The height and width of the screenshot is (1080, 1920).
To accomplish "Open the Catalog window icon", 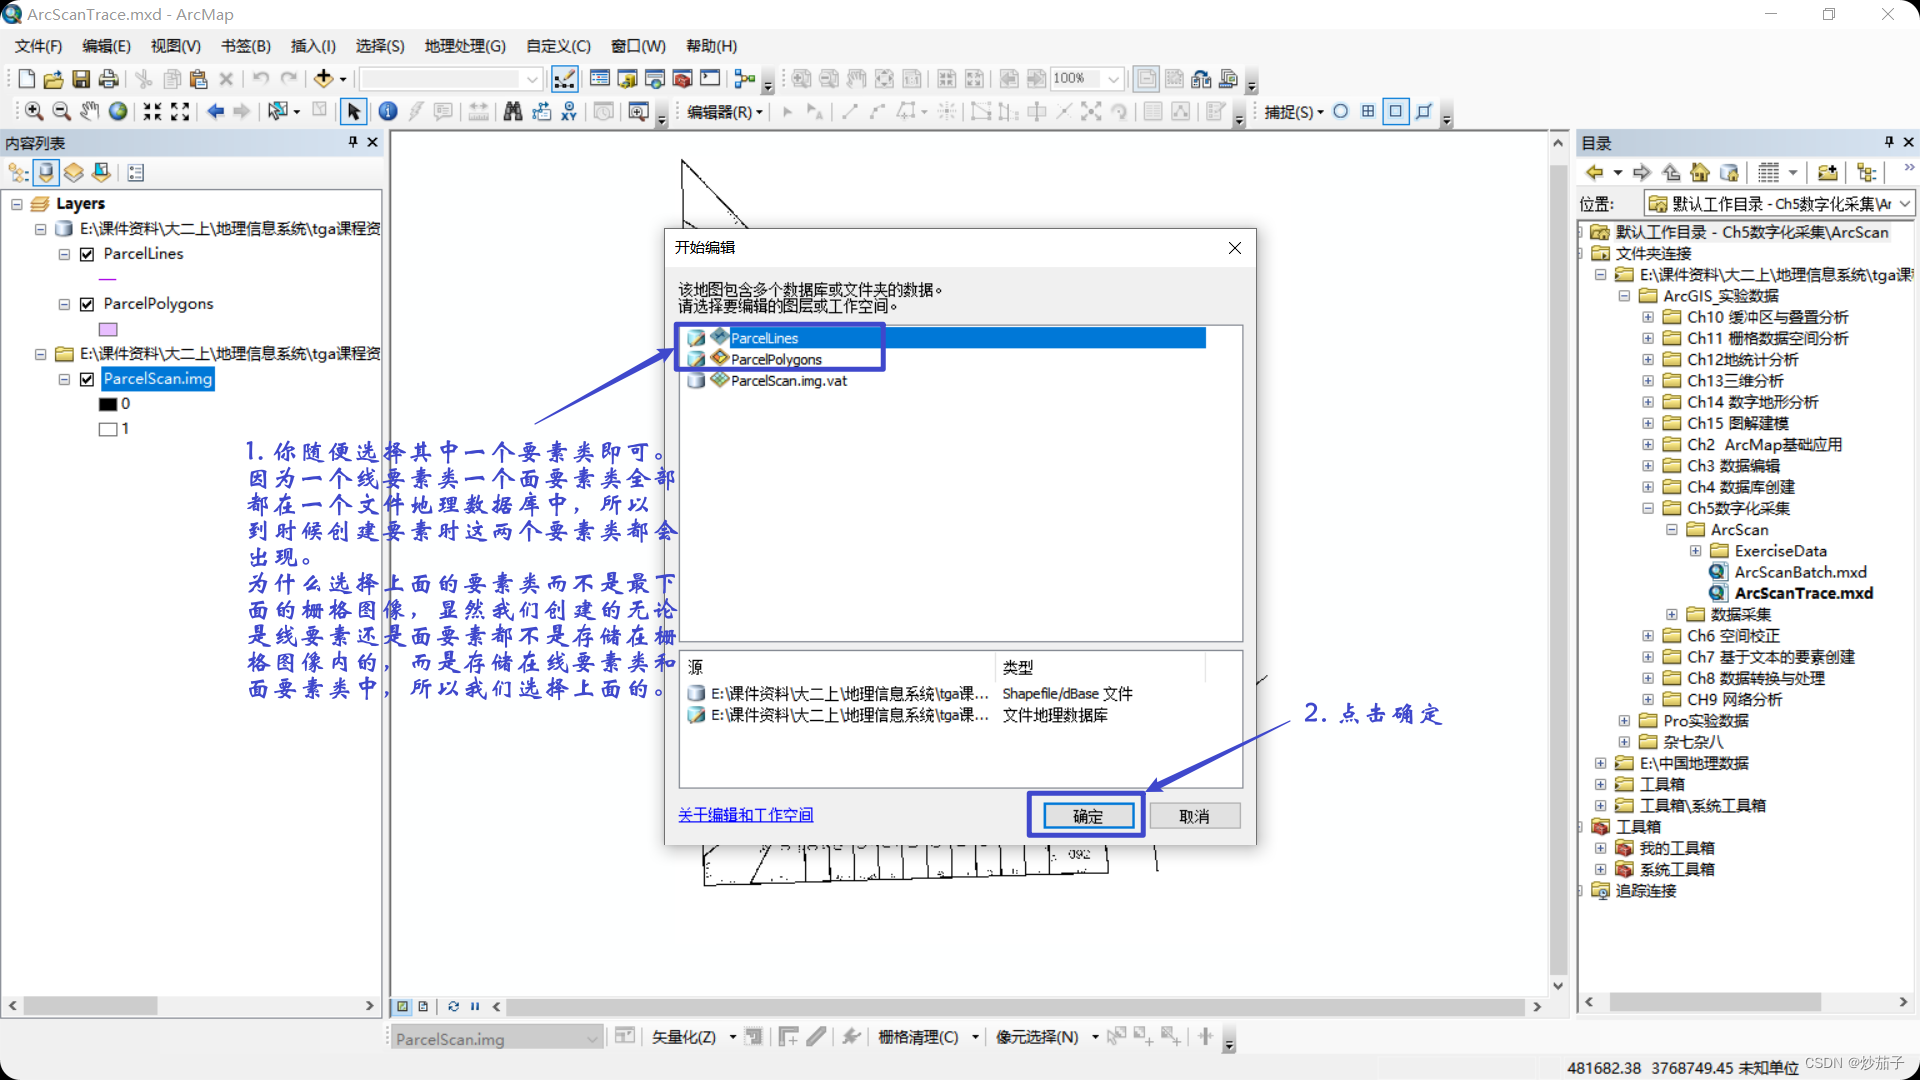I will pyautogui.click(x=628, y=79).
